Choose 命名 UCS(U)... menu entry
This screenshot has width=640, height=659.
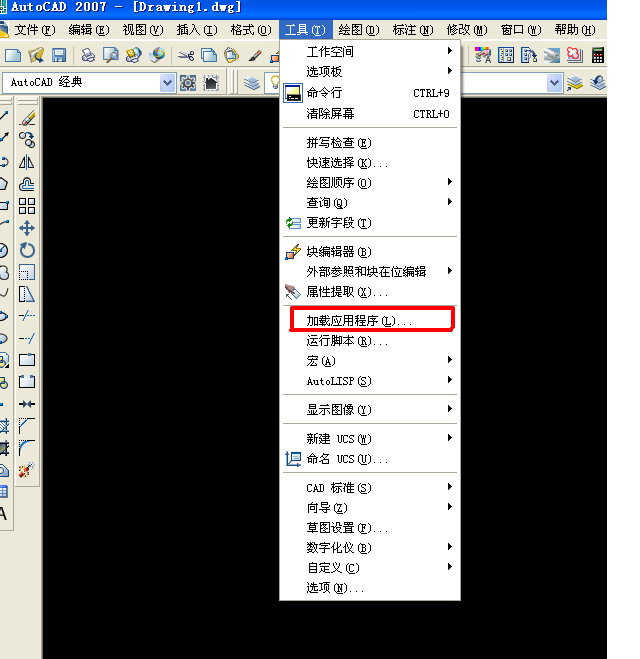370,459
